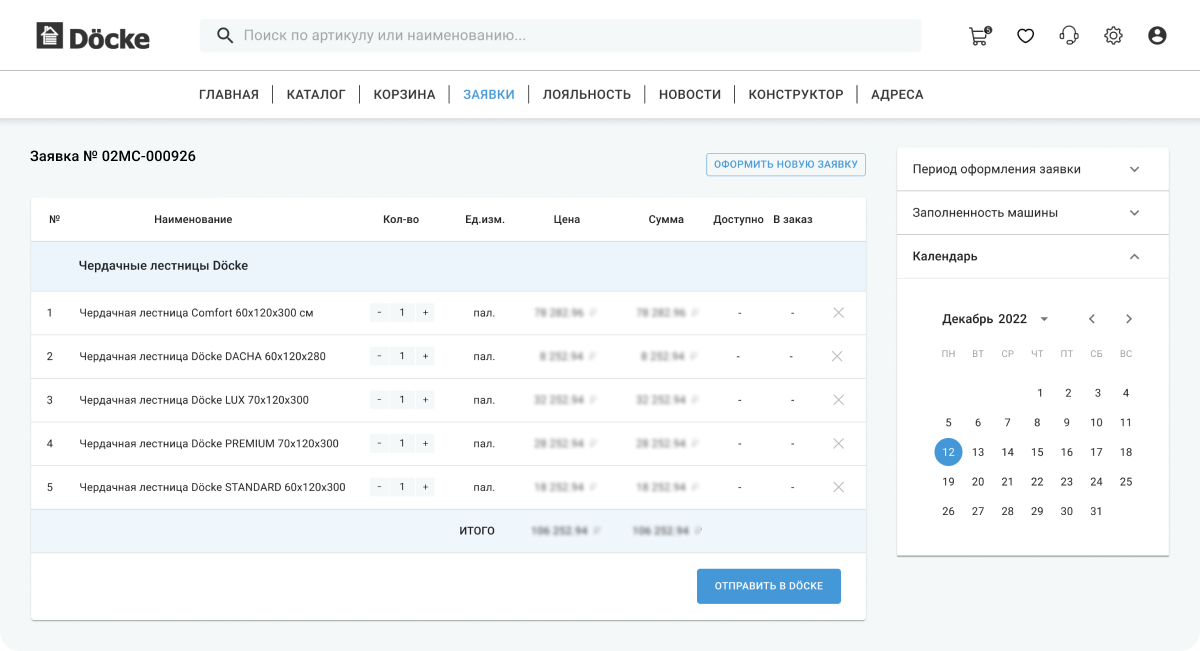The image size is (1200, 651).
Task: Click quantity field of Döcke STANDARD ladder
Action: point(402,487)
